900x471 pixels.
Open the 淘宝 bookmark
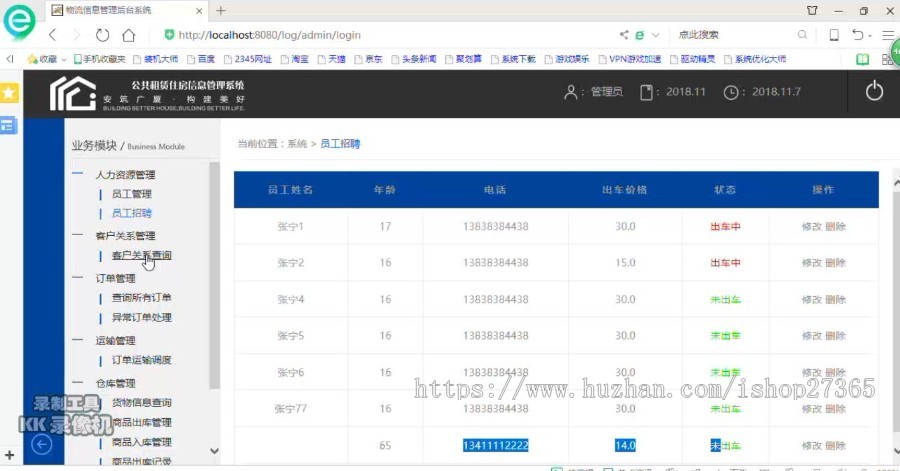pyautogui.click(x=294, y=59)
